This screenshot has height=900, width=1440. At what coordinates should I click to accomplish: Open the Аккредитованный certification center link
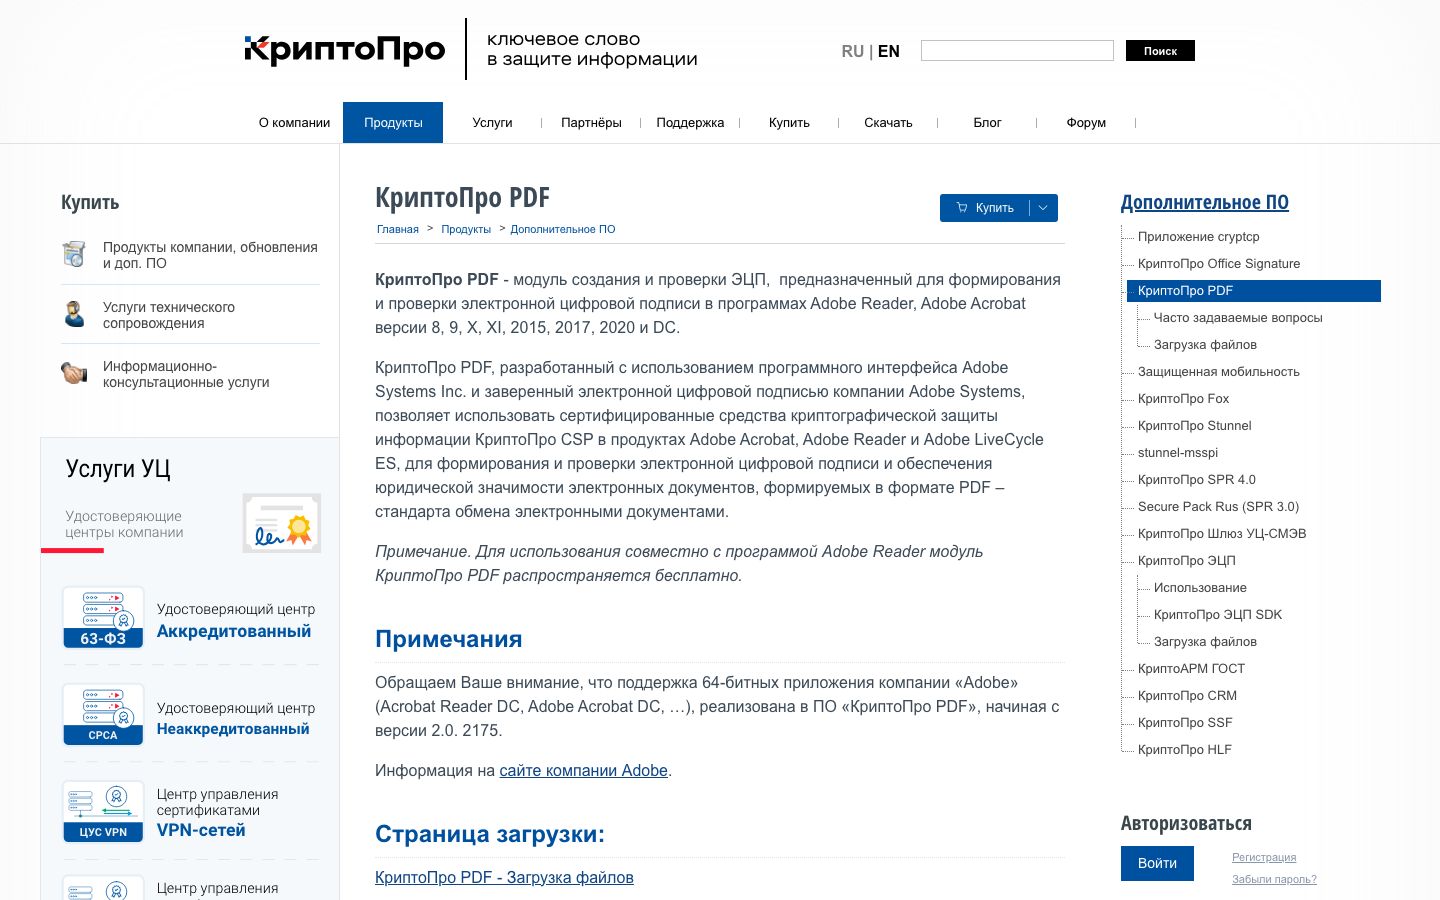pyautogui.click(x=234, y=632)
